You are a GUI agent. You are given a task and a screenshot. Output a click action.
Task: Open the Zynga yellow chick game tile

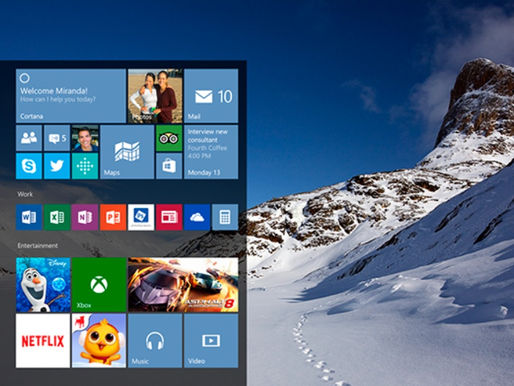(x=99, y=341)
